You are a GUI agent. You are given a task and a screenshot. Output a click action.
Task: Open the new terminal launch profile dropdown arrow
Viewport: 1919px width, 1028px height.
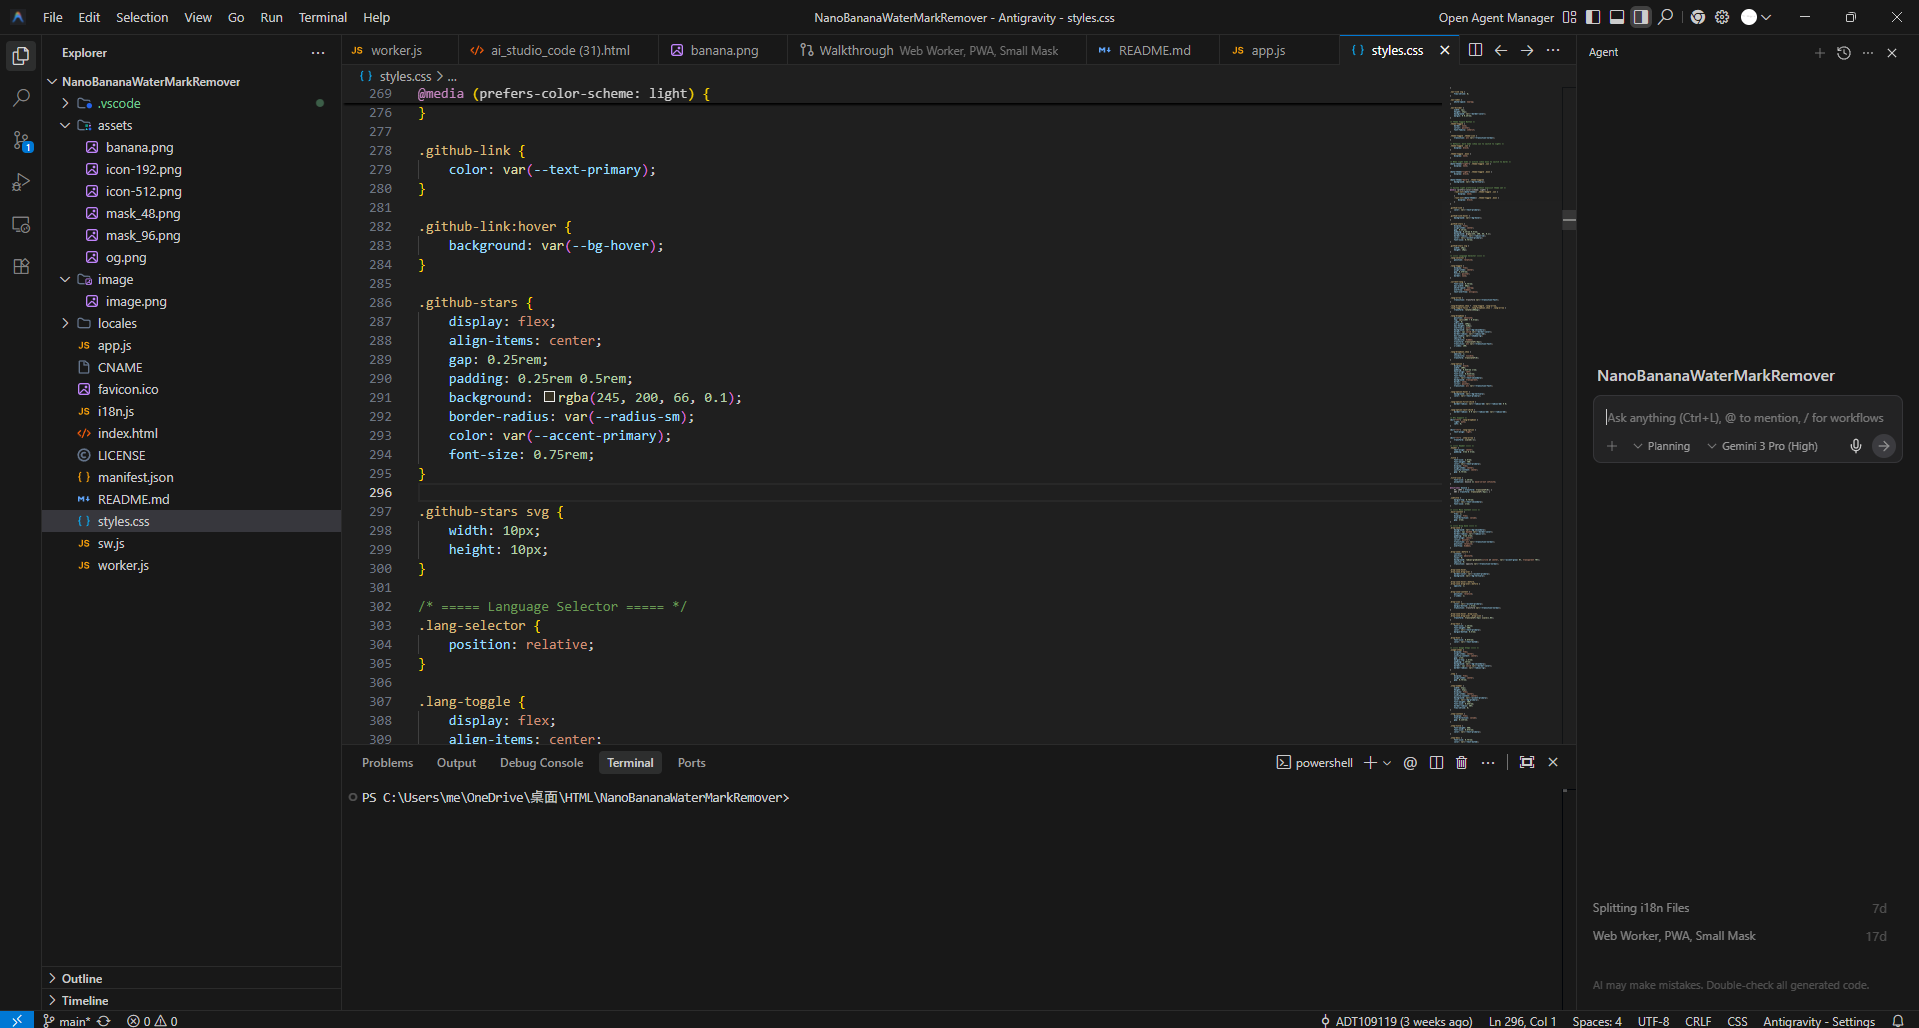pos(1387,763)
